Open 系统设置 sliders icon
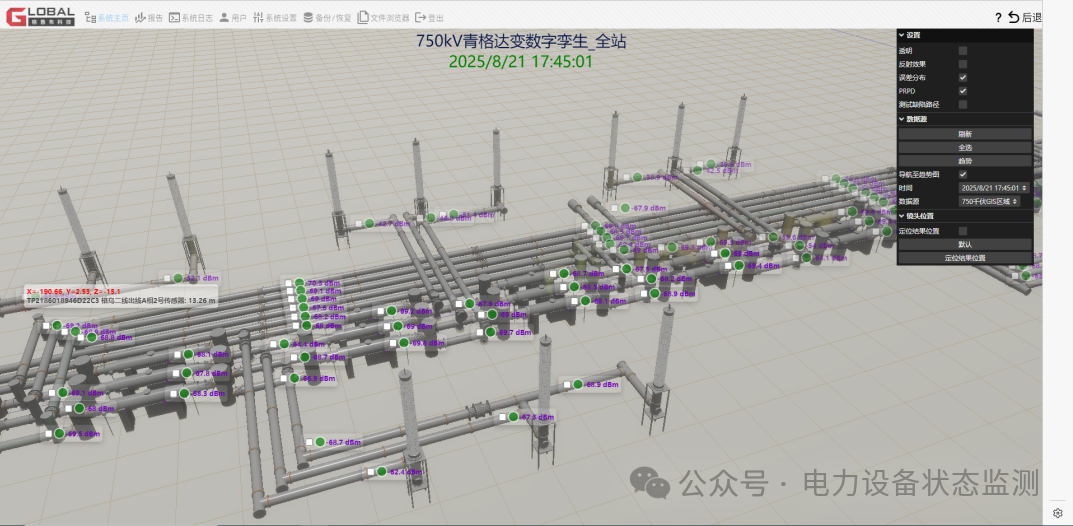The height and width of the screenshot is (526, 1073). [x=258, y=18]
